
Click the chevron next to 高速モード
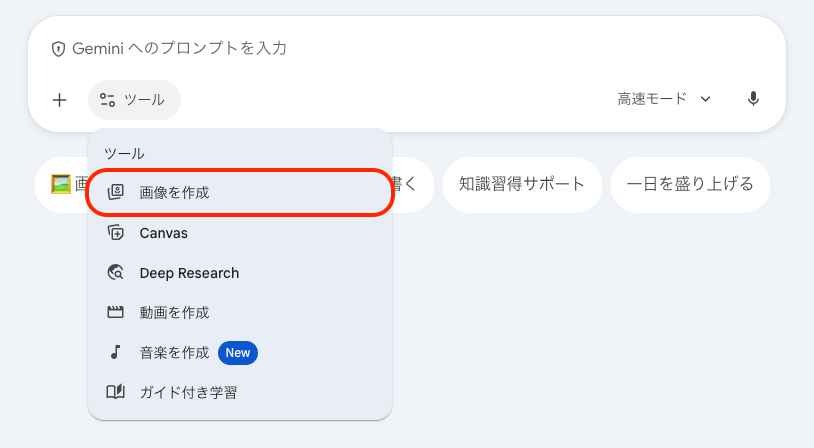(x=706, y=99)
